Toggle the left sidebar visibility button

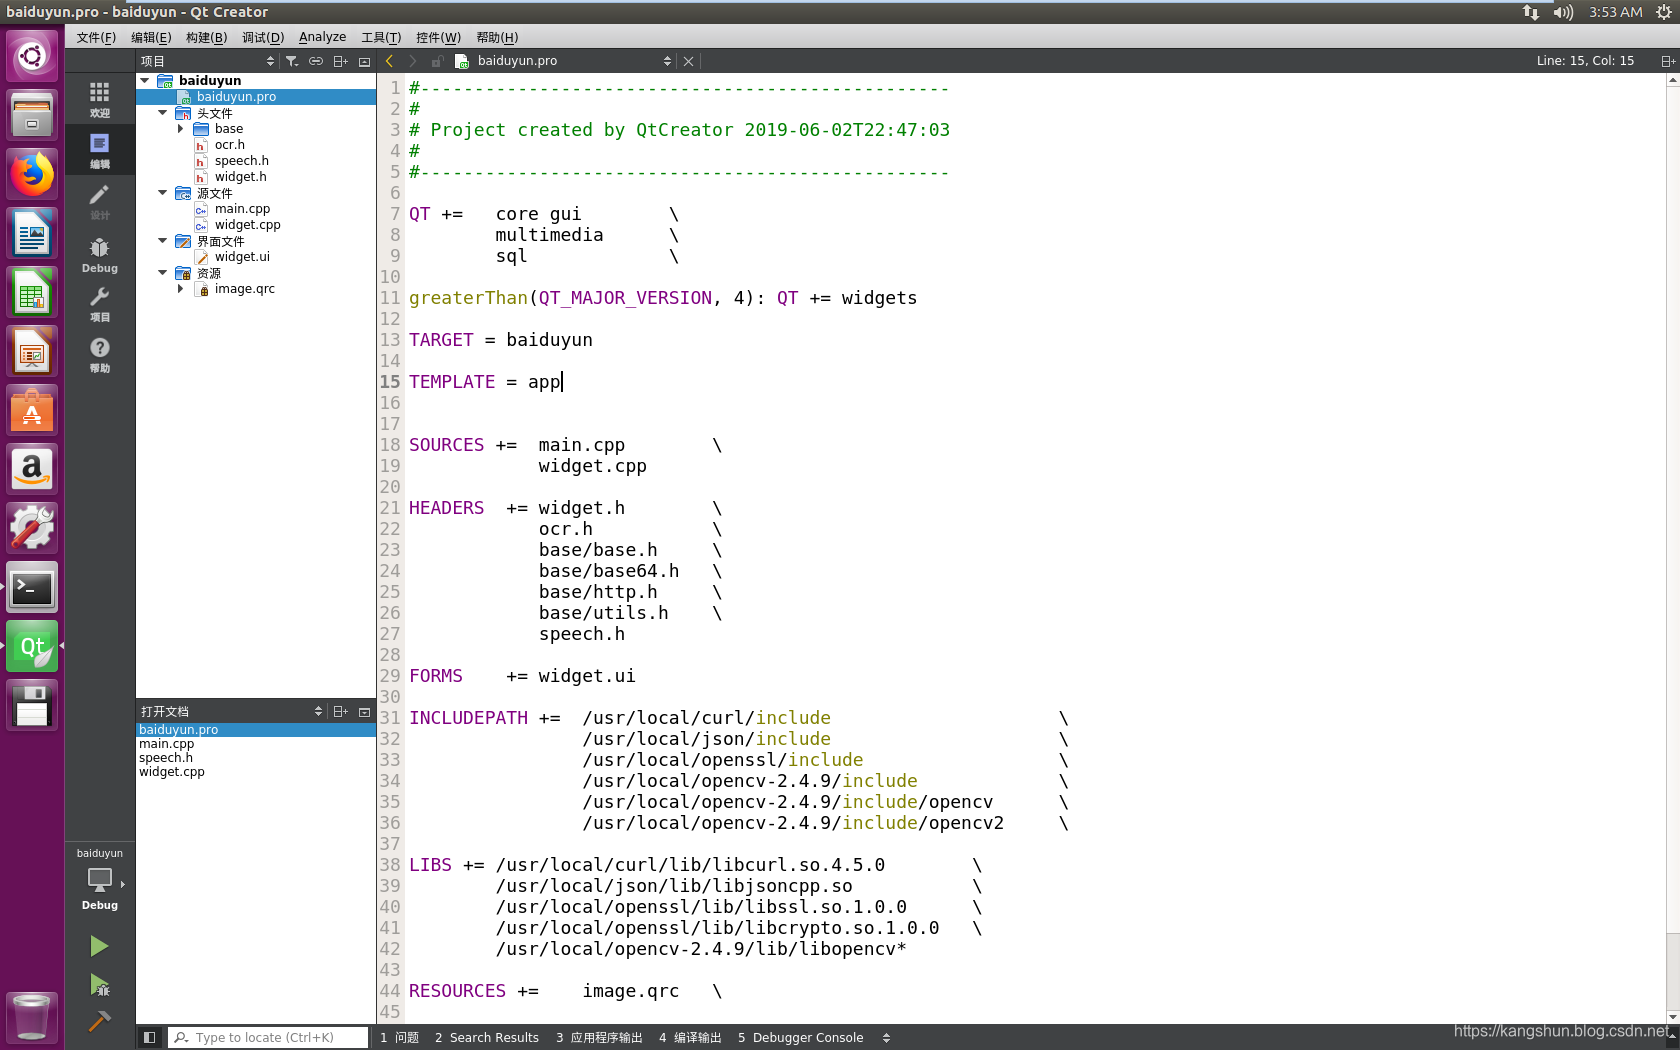(x=149, y=1037)
